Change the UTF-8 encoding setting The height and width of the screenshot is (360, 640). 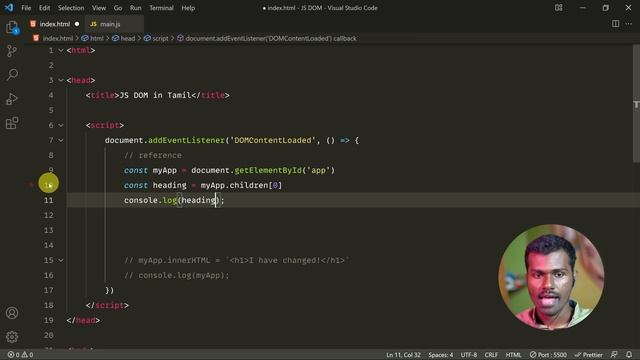pos(469,355)
